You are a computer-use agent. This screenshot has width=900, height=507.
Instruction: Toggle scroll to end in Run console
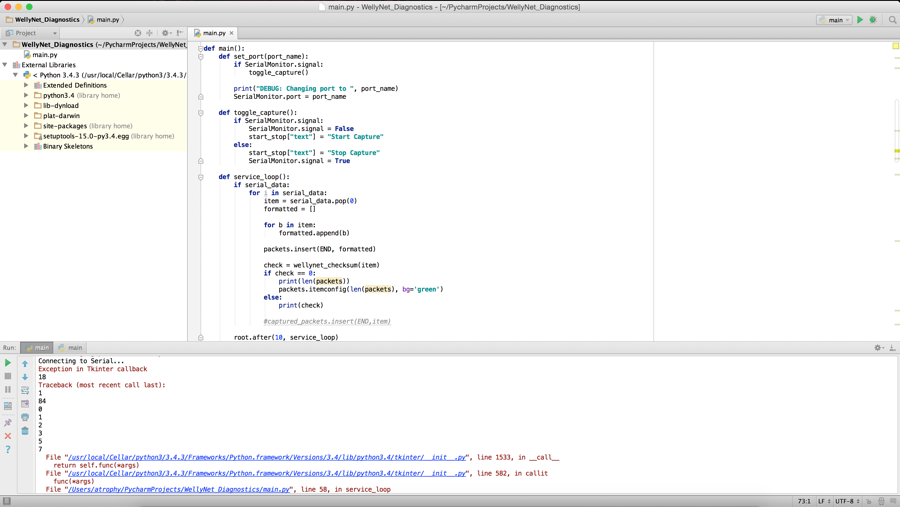pyautogui.click(x=25, y=404)
